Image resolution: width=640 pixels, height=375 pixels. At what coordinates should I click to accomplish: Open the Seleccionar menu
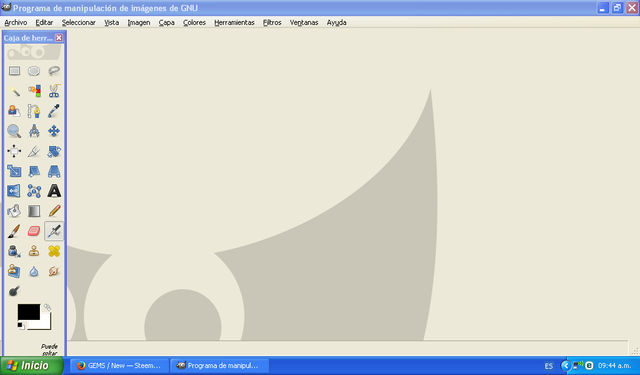point(78,22)
